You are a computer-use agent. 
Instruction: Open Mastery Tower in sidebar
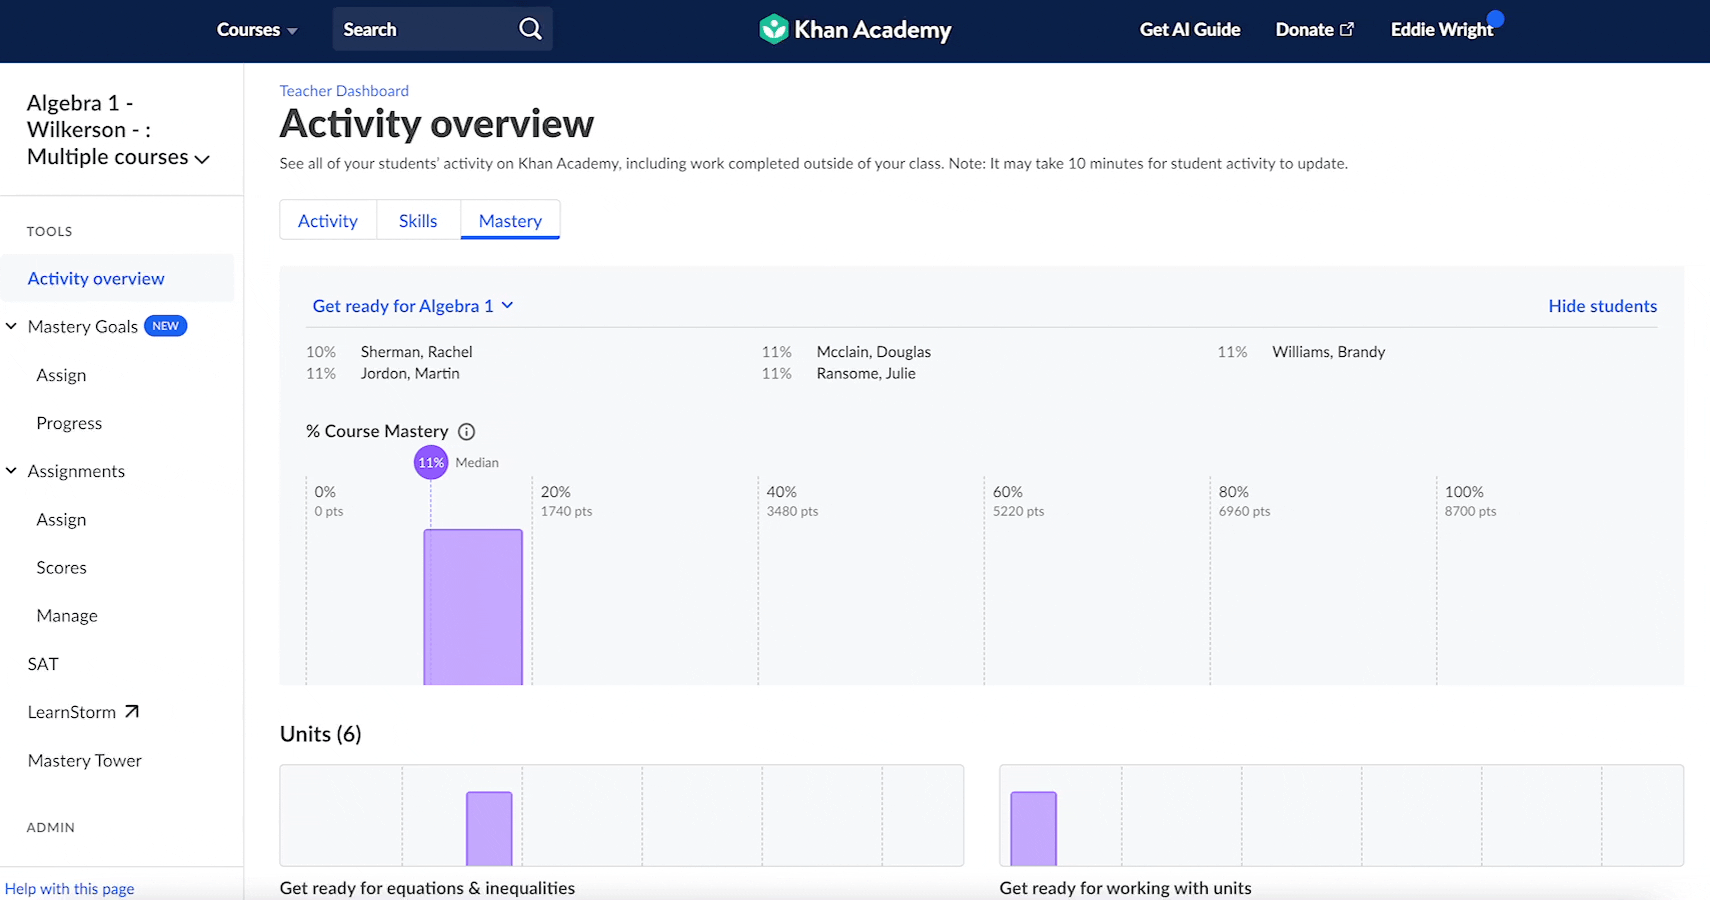click(85, 760)
